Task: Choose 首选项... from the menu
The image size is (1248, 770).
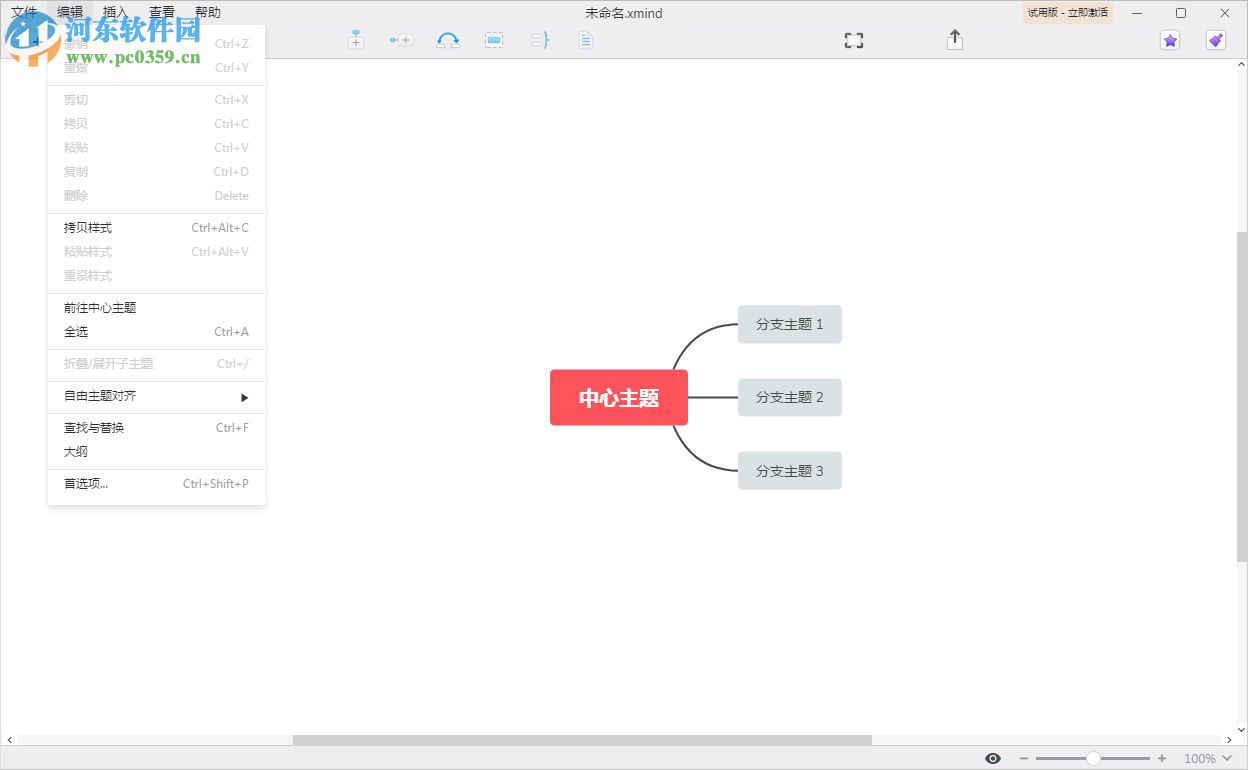Action: [156, 484]
